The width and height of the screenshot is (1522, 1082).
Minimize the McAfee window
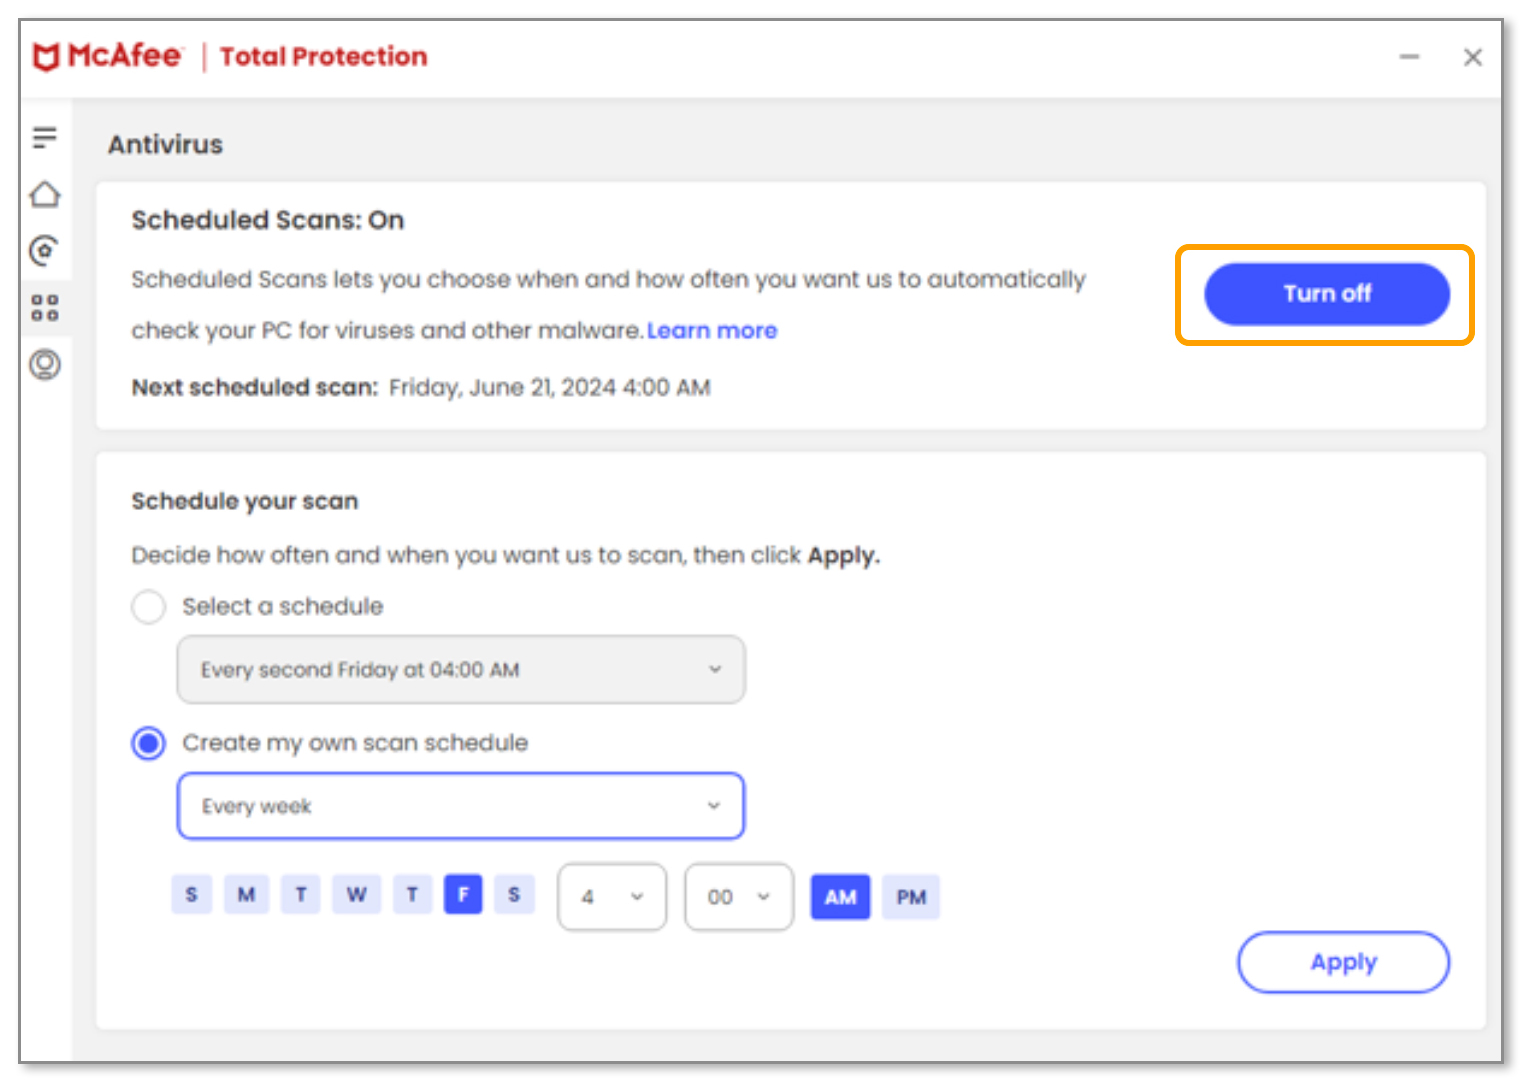click(1409, 57)
